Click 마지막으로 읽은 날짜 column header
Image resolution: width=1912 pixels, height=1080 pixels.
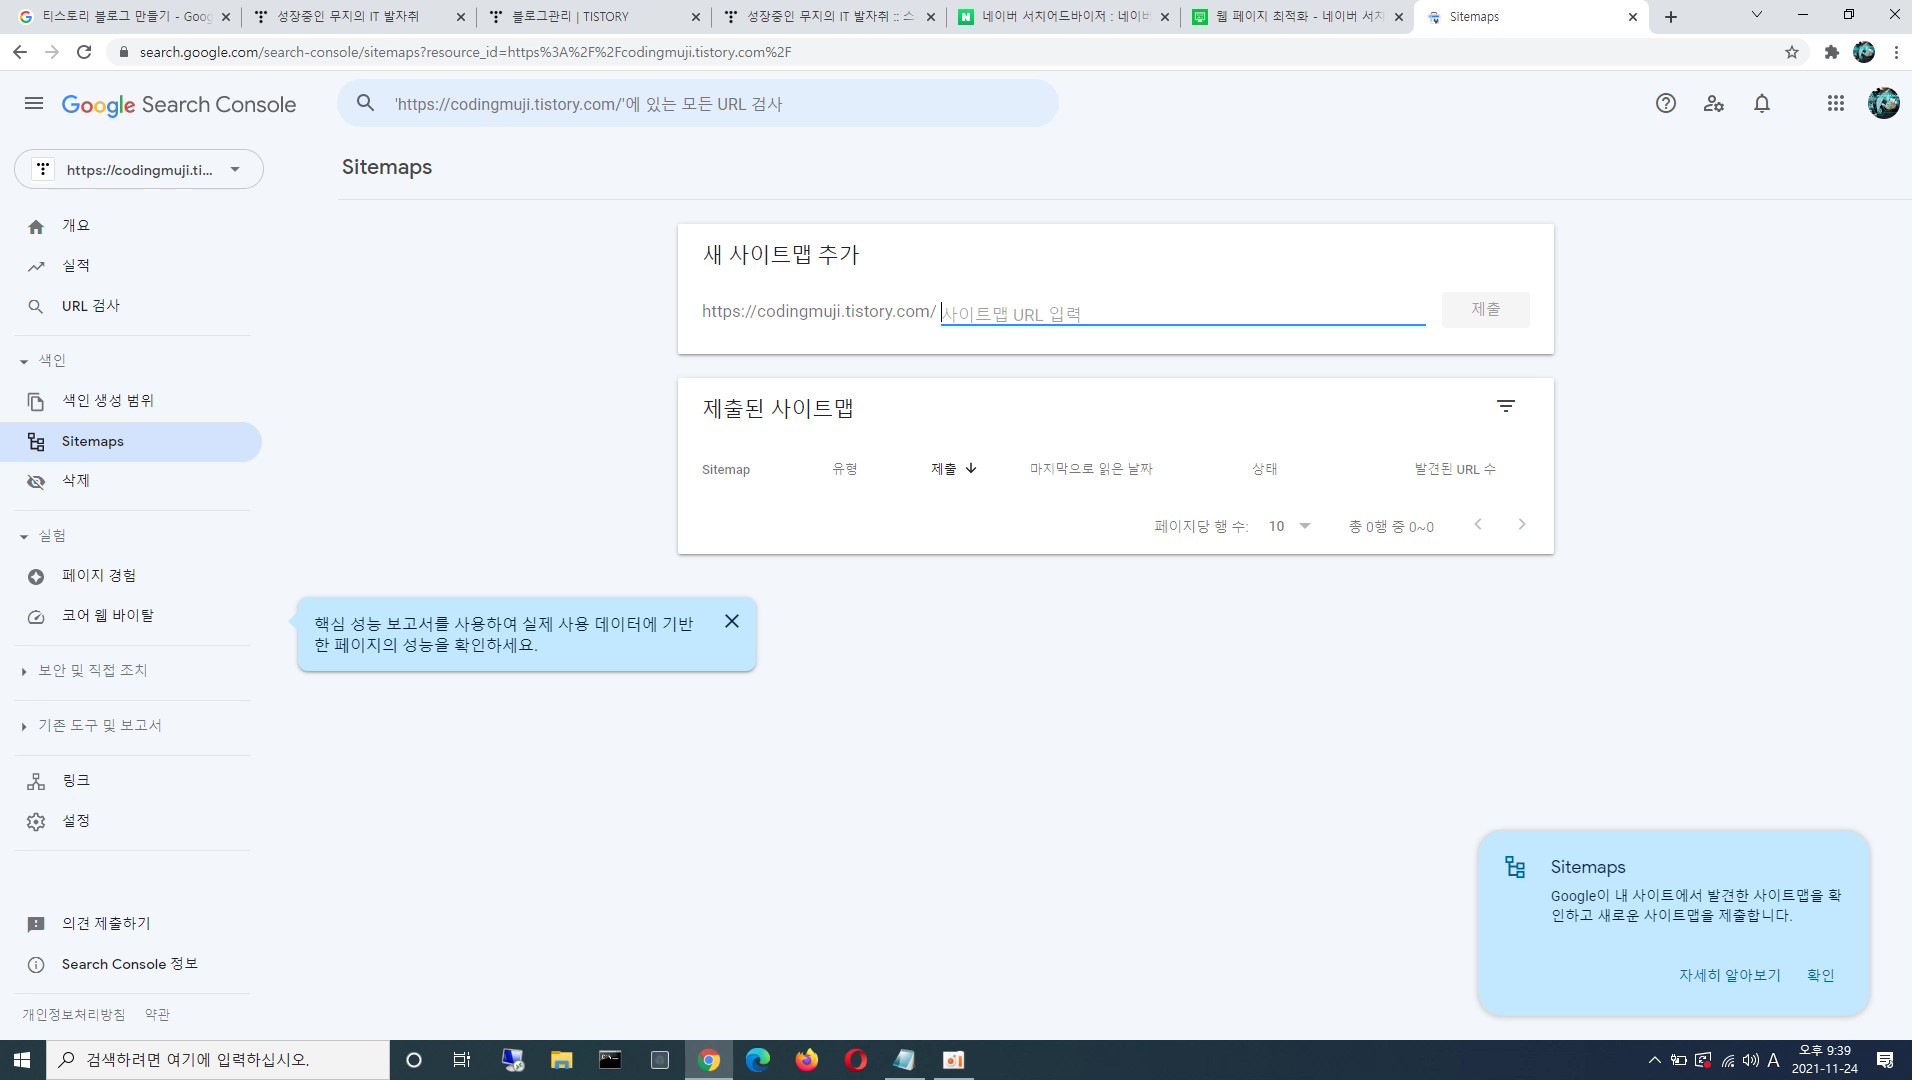pos(1091,469)
